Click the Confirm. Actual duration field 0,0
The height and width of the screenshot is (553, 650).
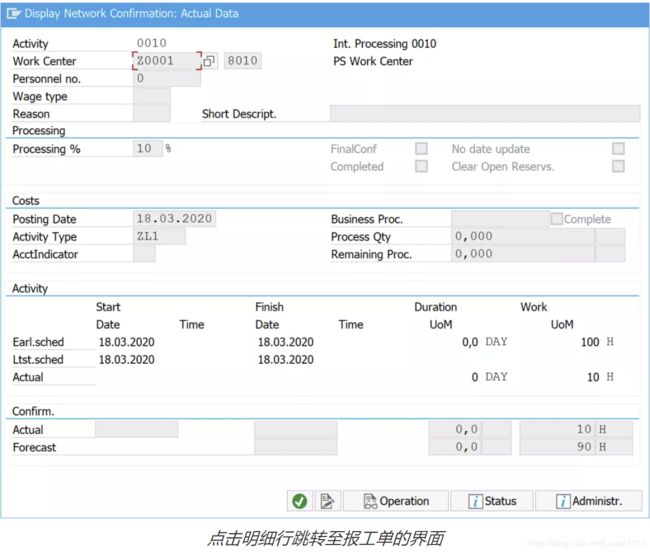(x=455, y=429)
